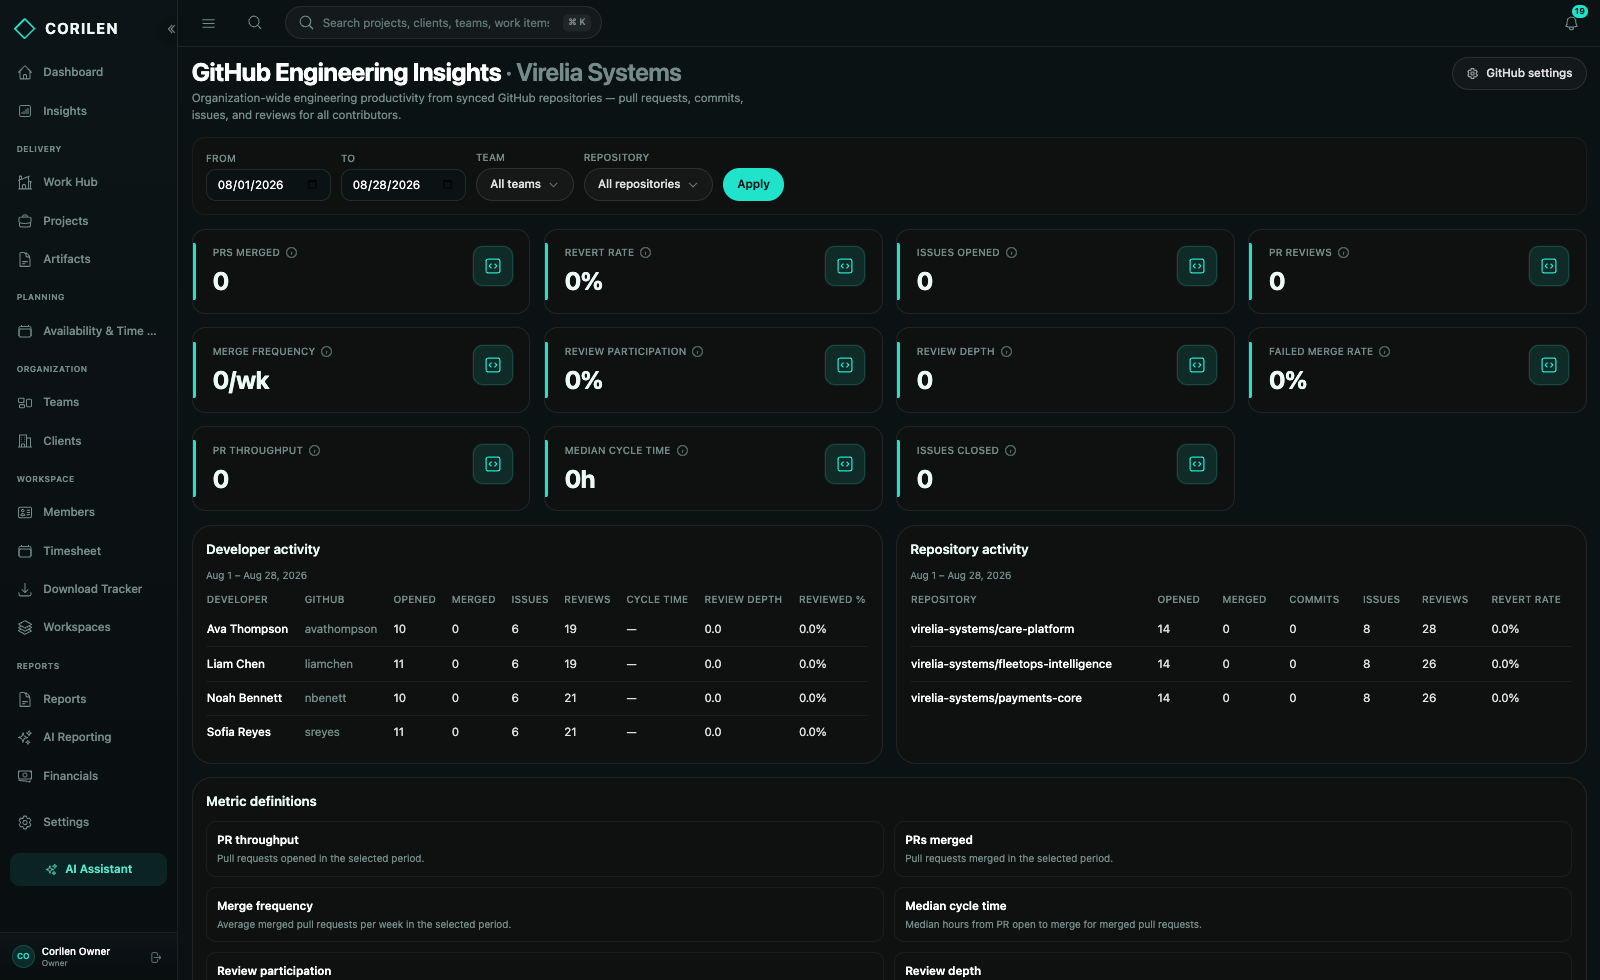Viewport: 1600px width, 980px height.
Task: Go to Teams in sidebar
Action: tap(88, 402)
